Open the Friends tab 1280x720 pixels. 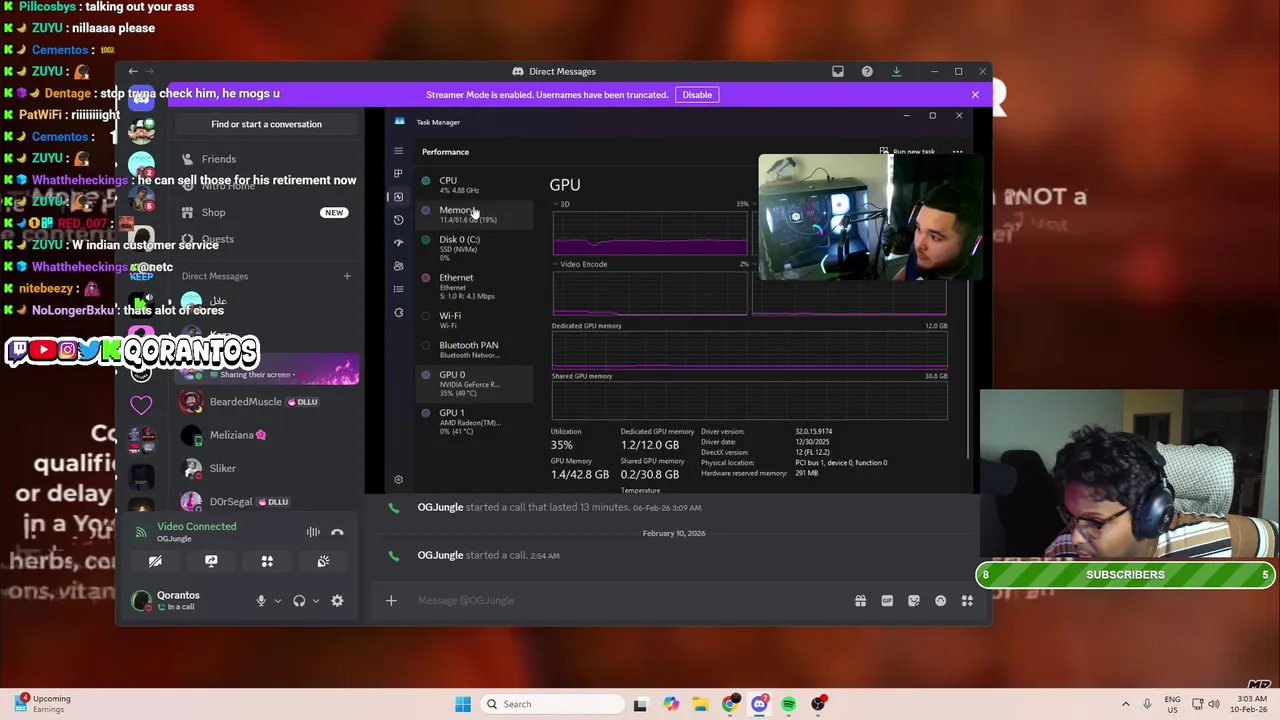pos(266,159)
